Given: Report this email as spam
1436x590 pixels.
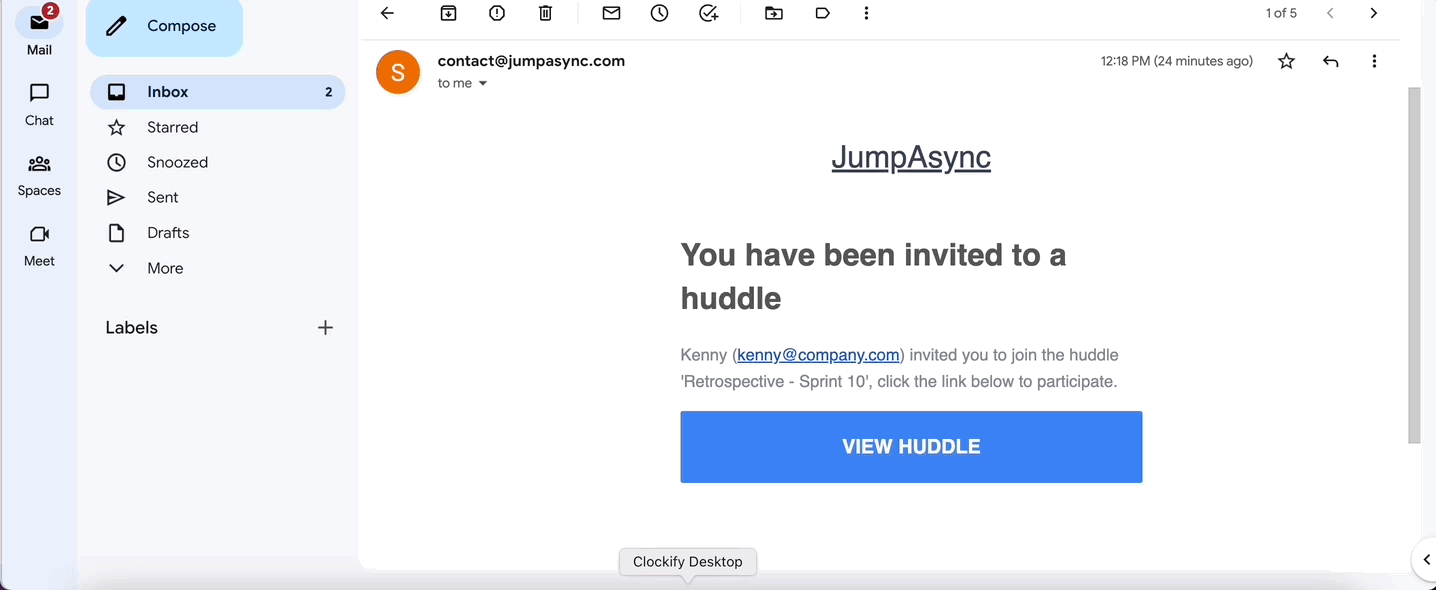Looking at the screenshot, I should (497, 13).
